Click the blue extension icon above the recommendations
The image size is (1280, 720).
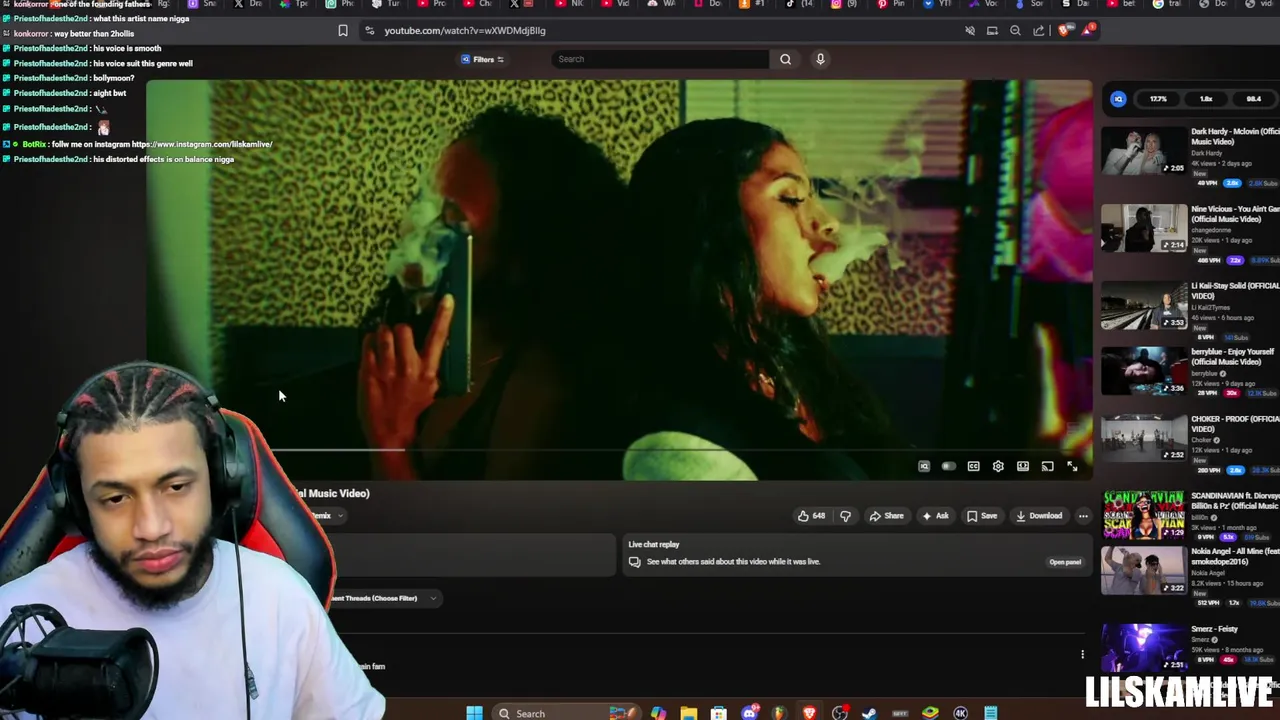click(1118, 99)
